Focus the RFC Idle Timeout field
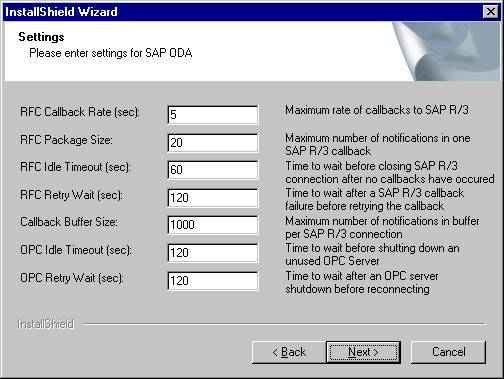Image resolution: width=504 pixels, height=379 pixels. point(213,170)
